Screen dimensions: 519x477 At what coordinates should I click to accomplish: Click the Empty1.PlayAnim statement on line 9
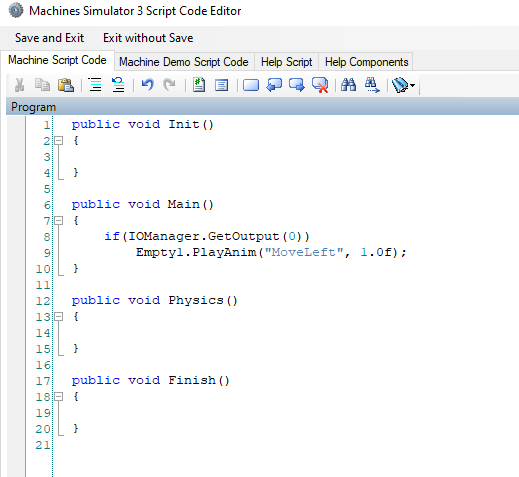click(271, 252)
